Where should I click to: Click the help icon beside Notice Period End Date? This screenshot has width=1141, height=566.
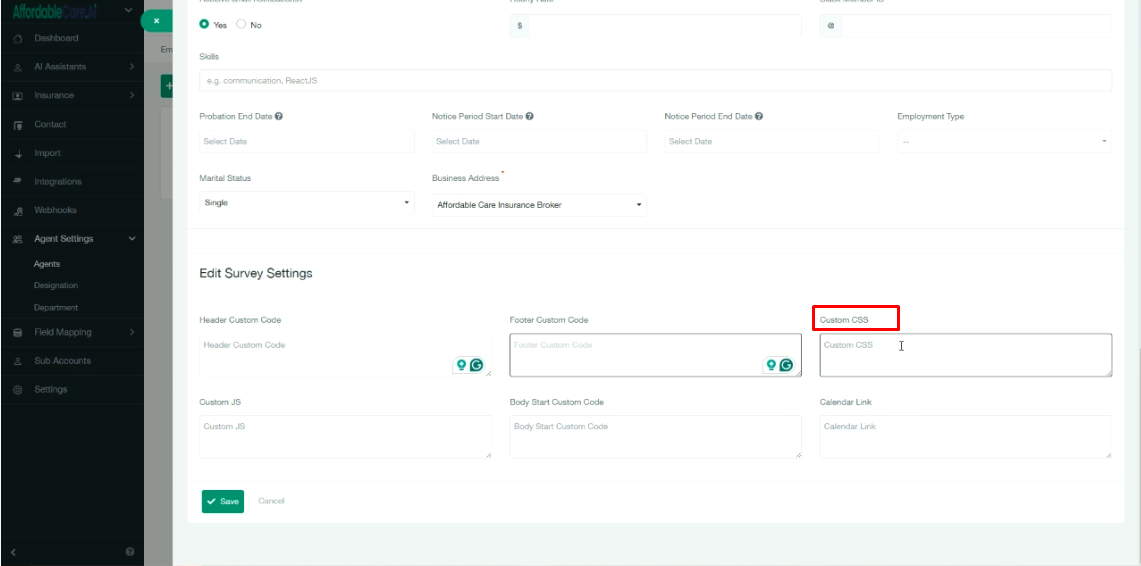(760, 116)
